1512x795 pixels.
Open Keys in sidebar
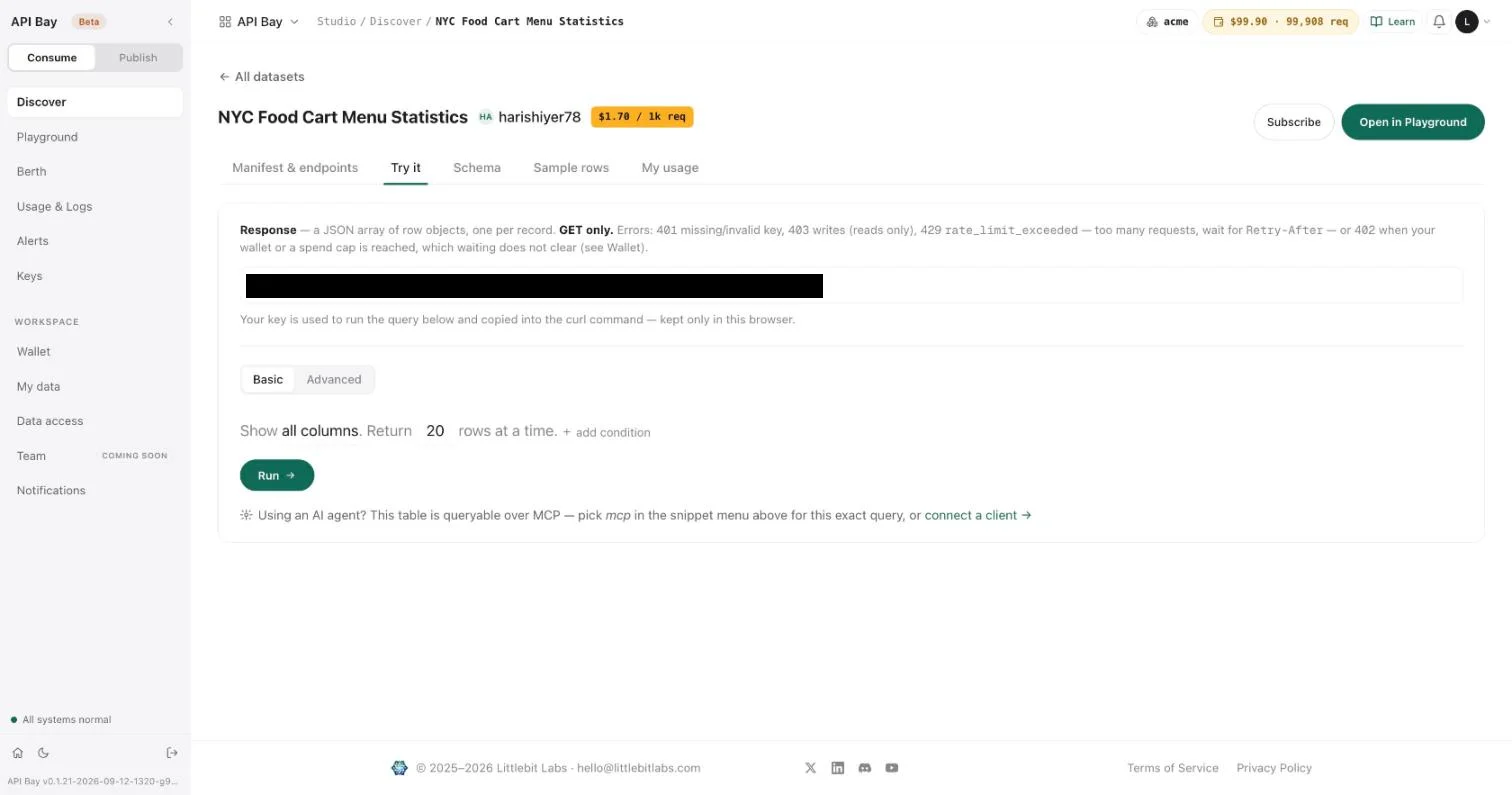(x=95, y=276)
